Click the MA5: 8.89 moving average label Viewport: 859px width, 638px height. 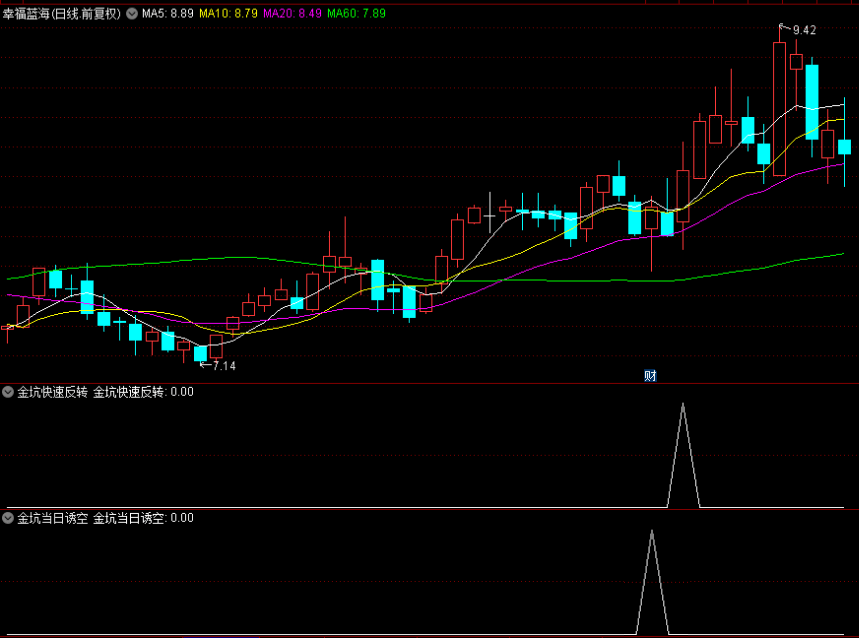[x=168, y=14]
